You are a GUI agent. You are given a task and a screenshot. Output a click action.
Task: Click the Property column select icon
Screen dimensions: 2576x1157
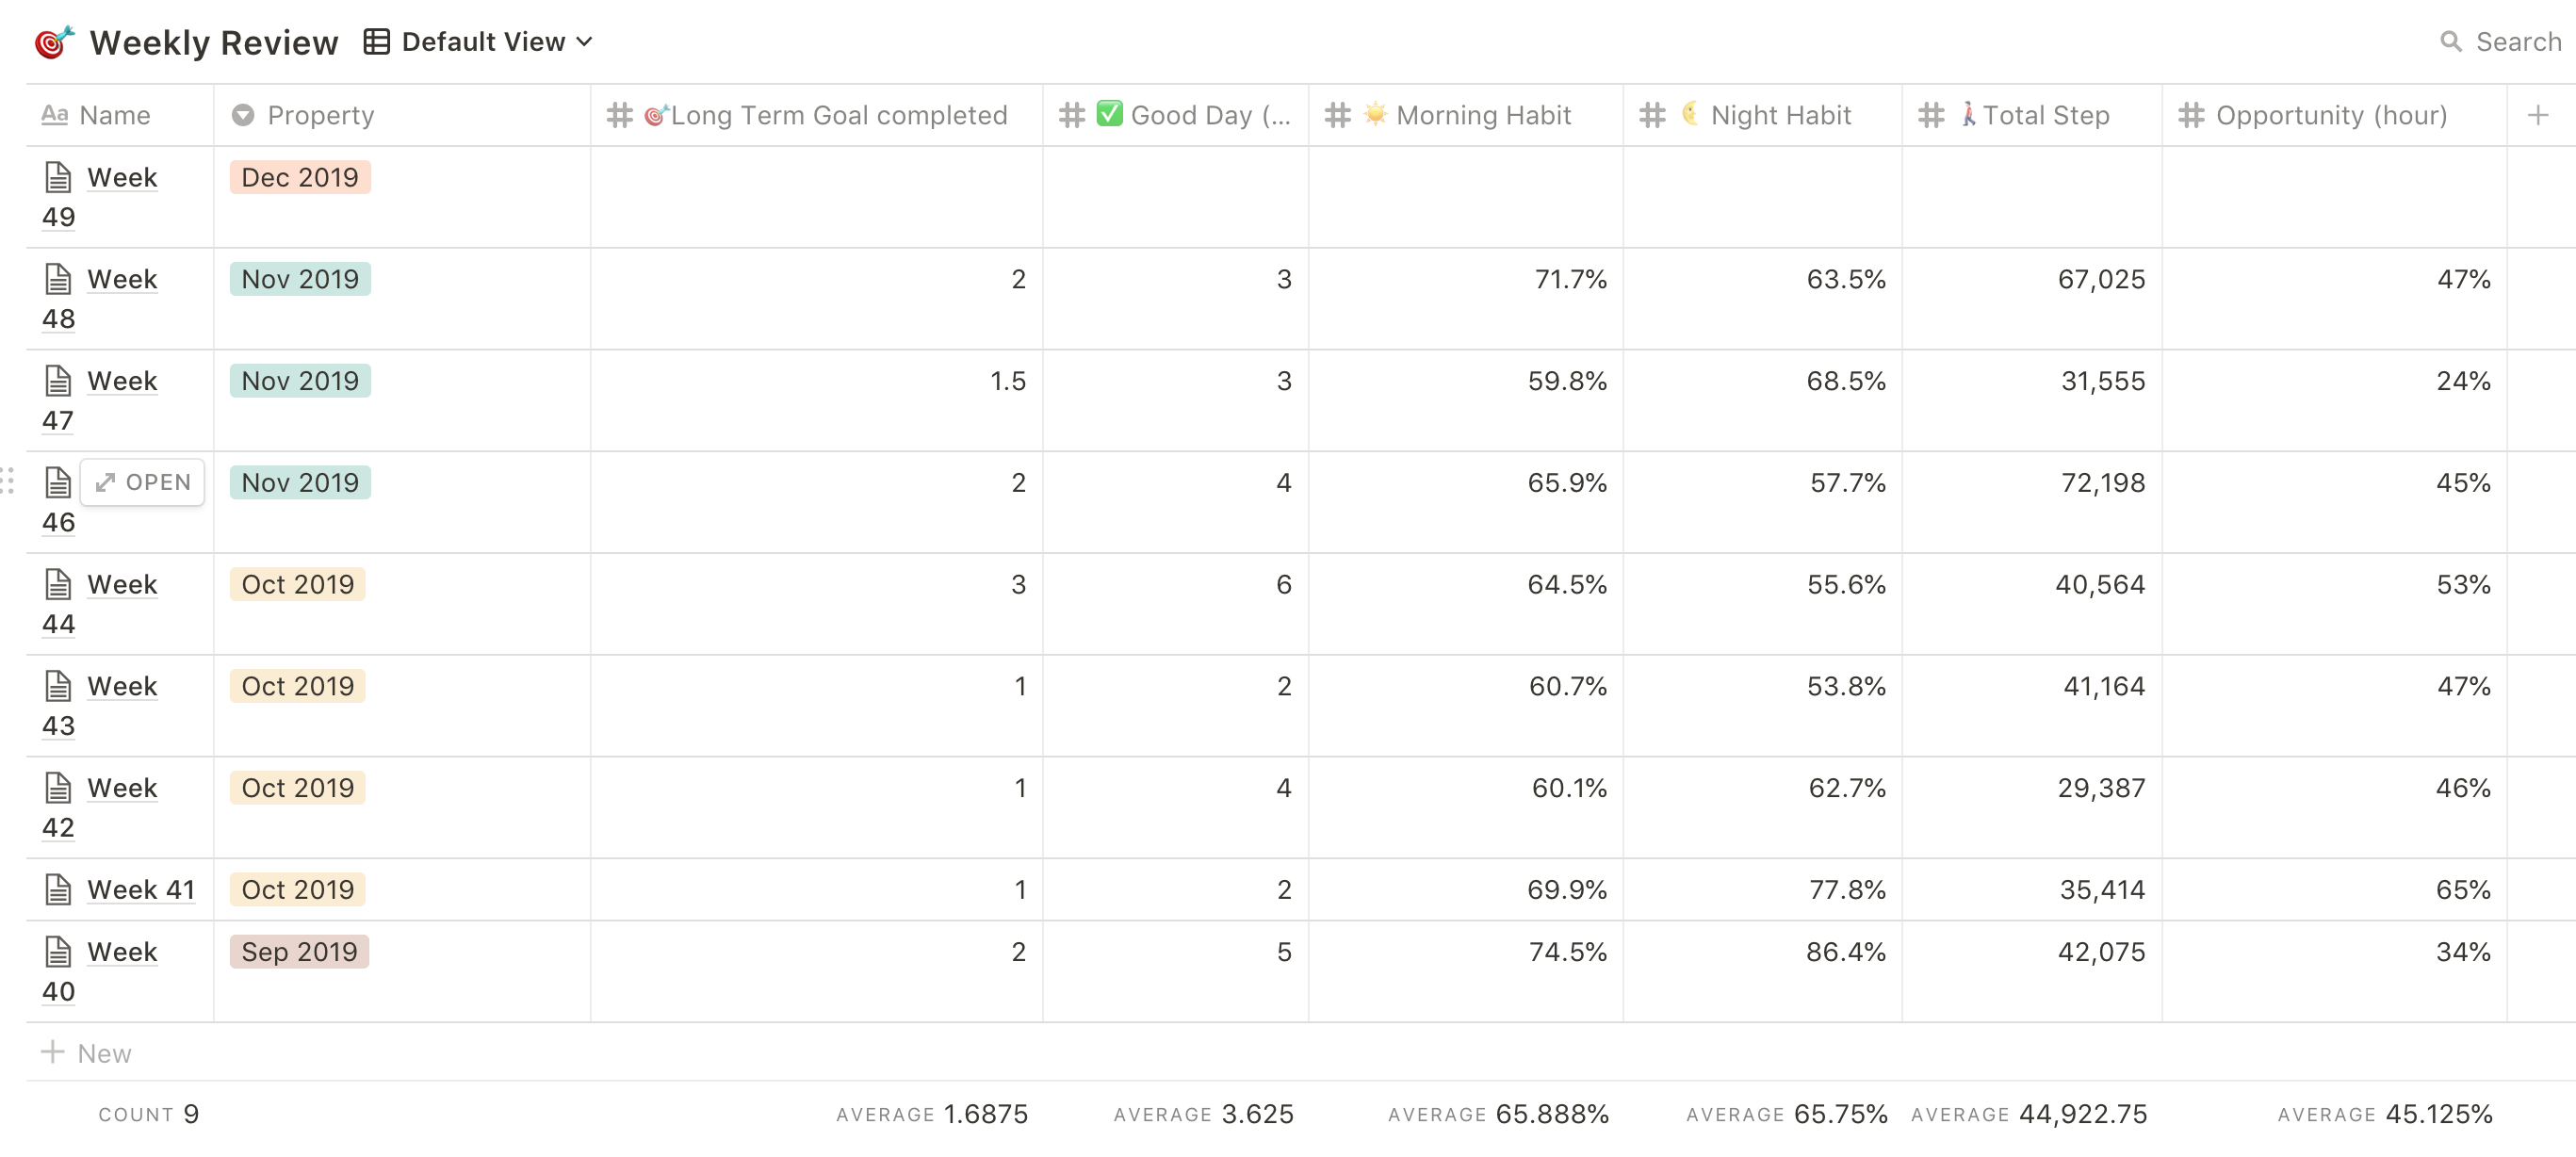243,116
